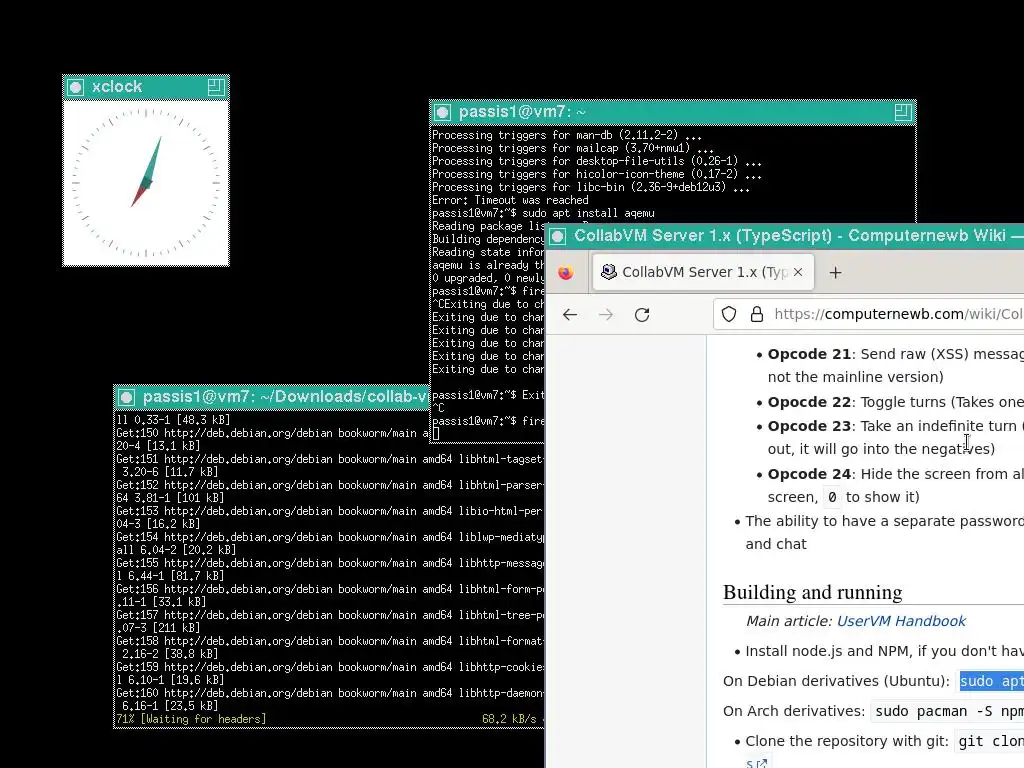Viewport: 1024px width, 768px height.
Task: Click the Downloads/collab-vm terminal title text
Action: [x=285, y=397]
